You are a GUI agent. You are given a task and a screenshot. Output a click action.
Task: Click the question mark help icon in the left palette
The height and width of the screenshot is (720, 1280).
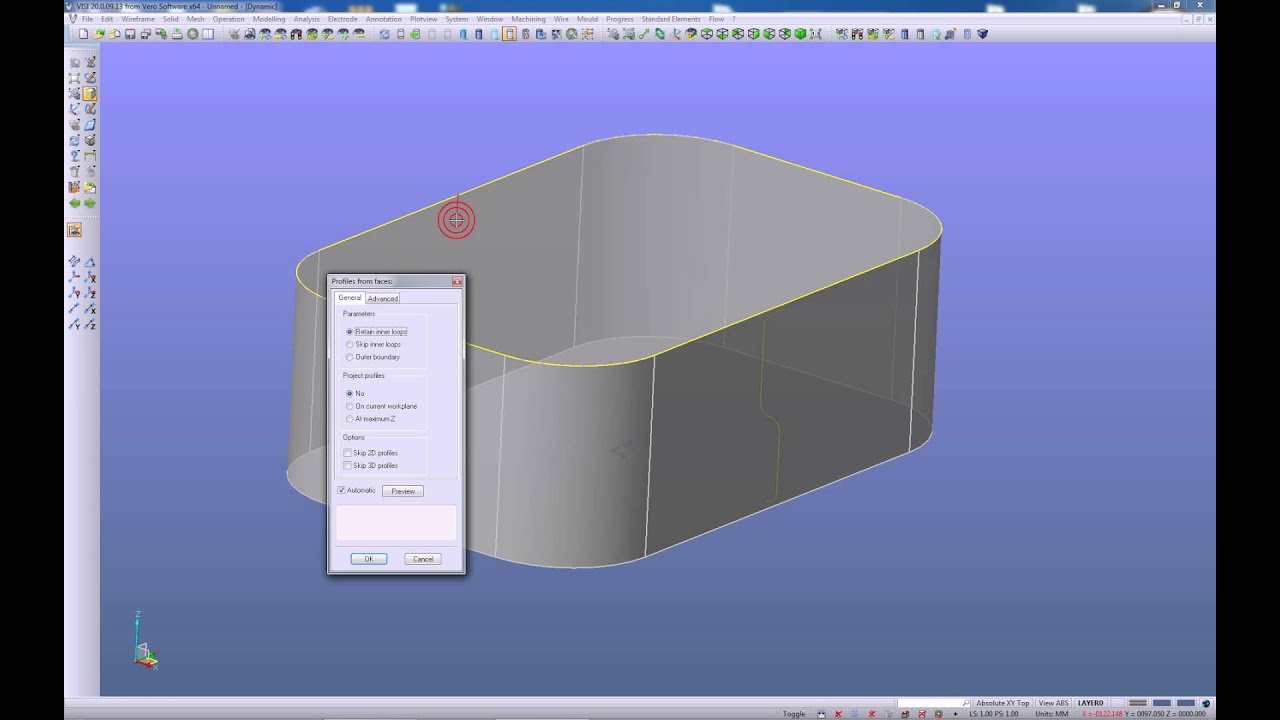74,155
